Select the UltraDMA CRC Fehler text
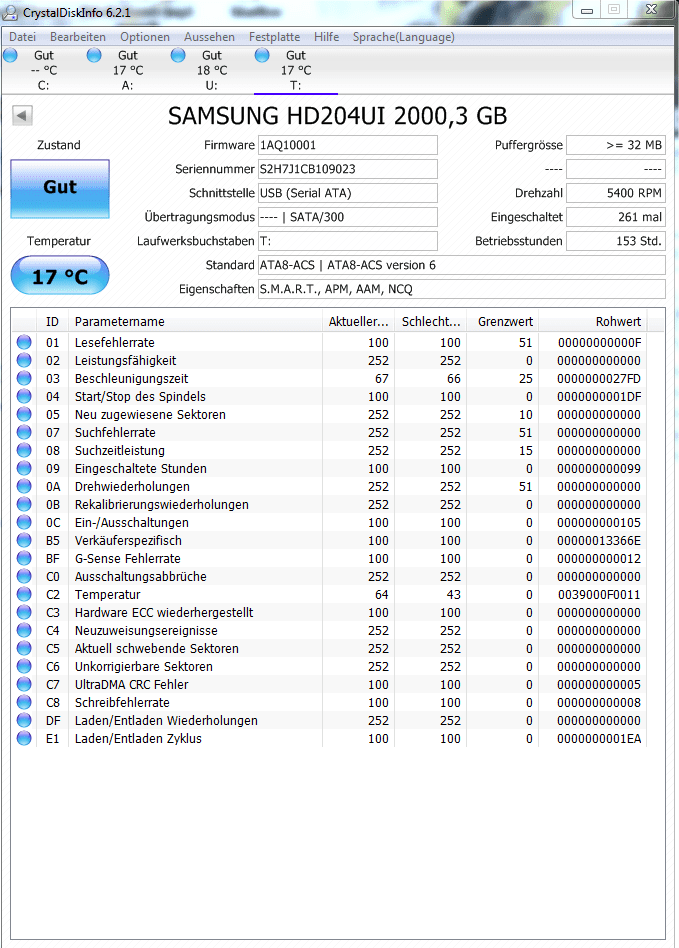 131,684
